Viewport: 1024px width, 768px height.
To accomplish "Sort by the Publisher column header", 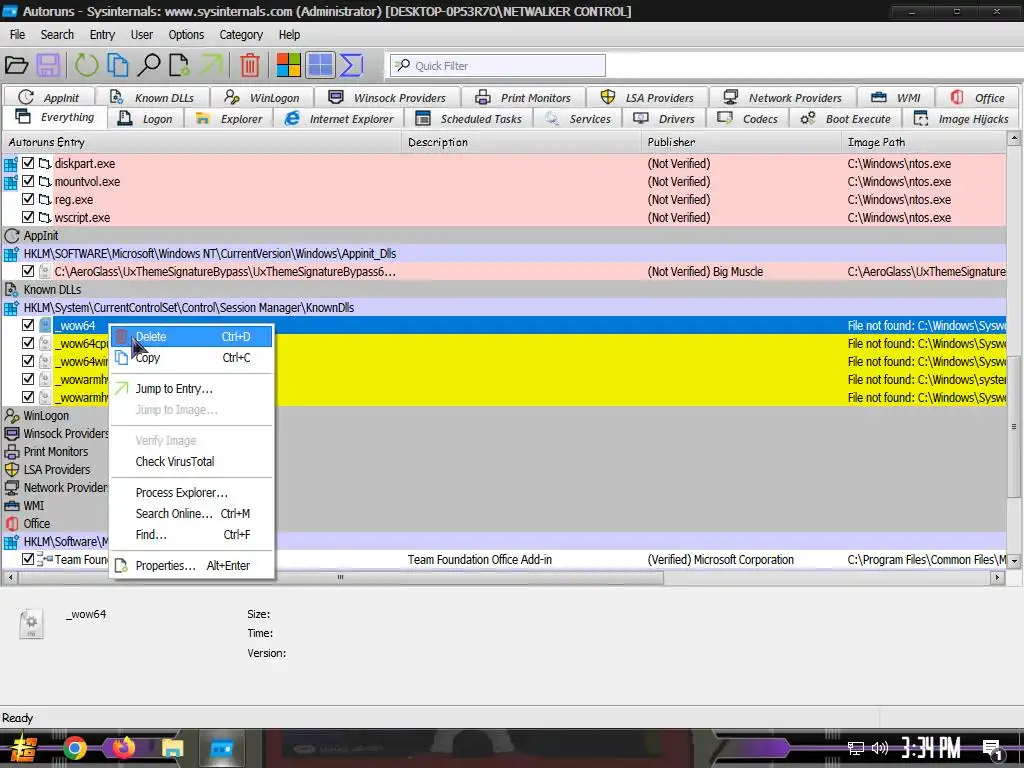I will point(741,142).
